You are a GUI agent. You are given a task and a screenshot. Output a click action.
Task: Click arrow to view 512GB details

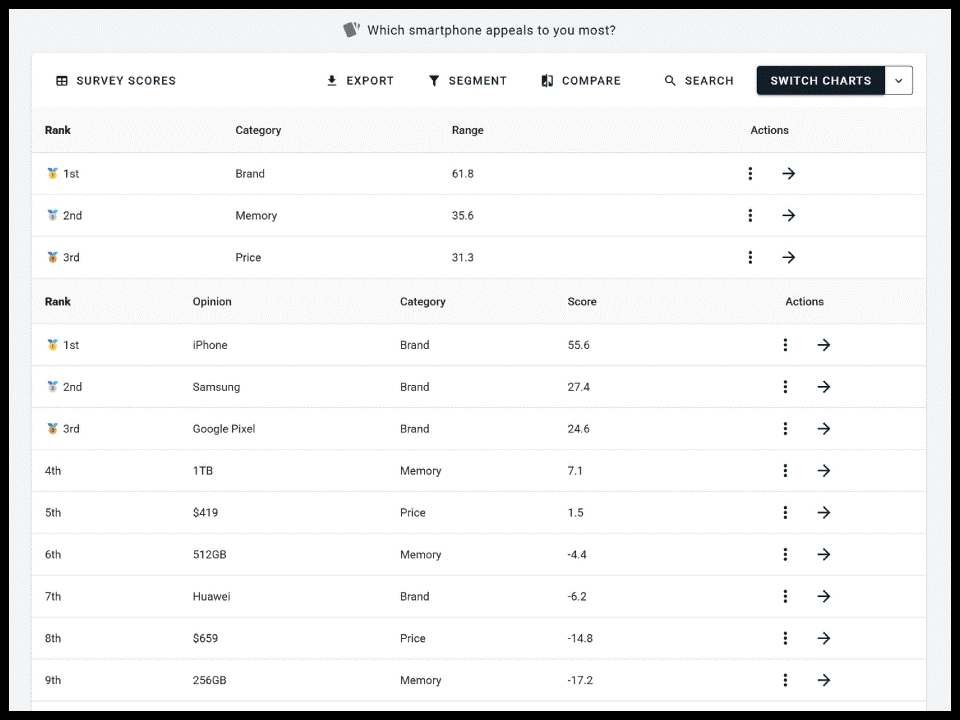pyautogui.click(x=823, y=554)
